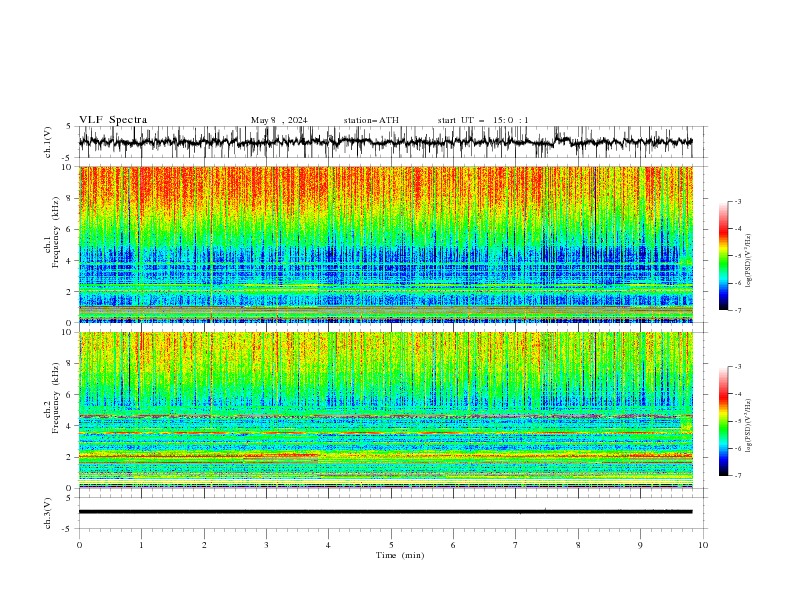
Task: Click the ch.2 spectrogram panel
Action: click(x=385, y=410)
